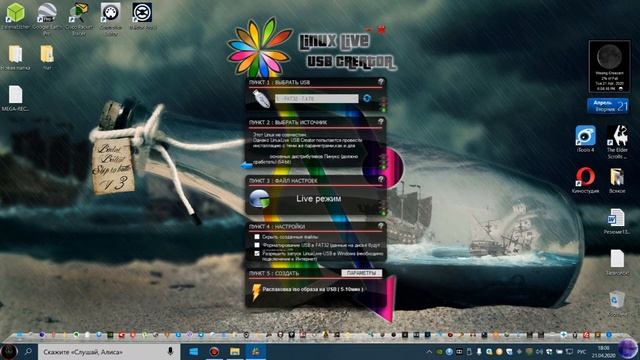Click the taskbar search magnifier icon
The image size is (640, 360).
[x=28, y=351]
